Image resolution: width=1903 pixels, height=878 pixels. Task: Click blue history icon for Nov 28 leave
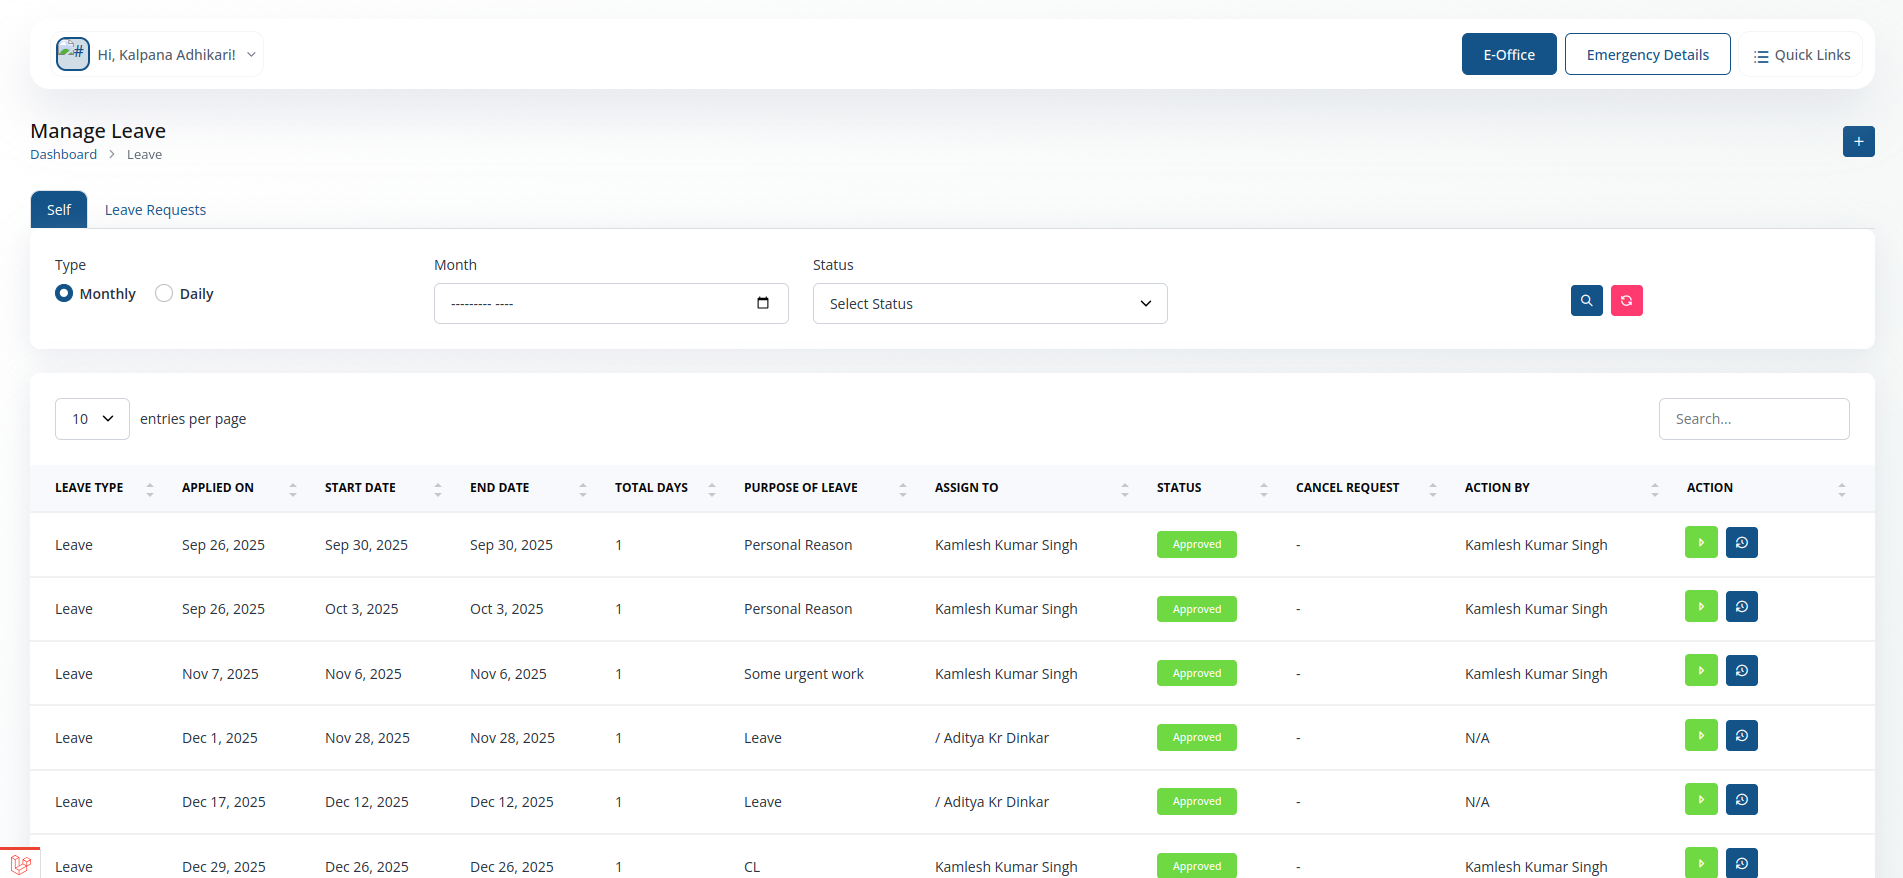click(1742, 735)
